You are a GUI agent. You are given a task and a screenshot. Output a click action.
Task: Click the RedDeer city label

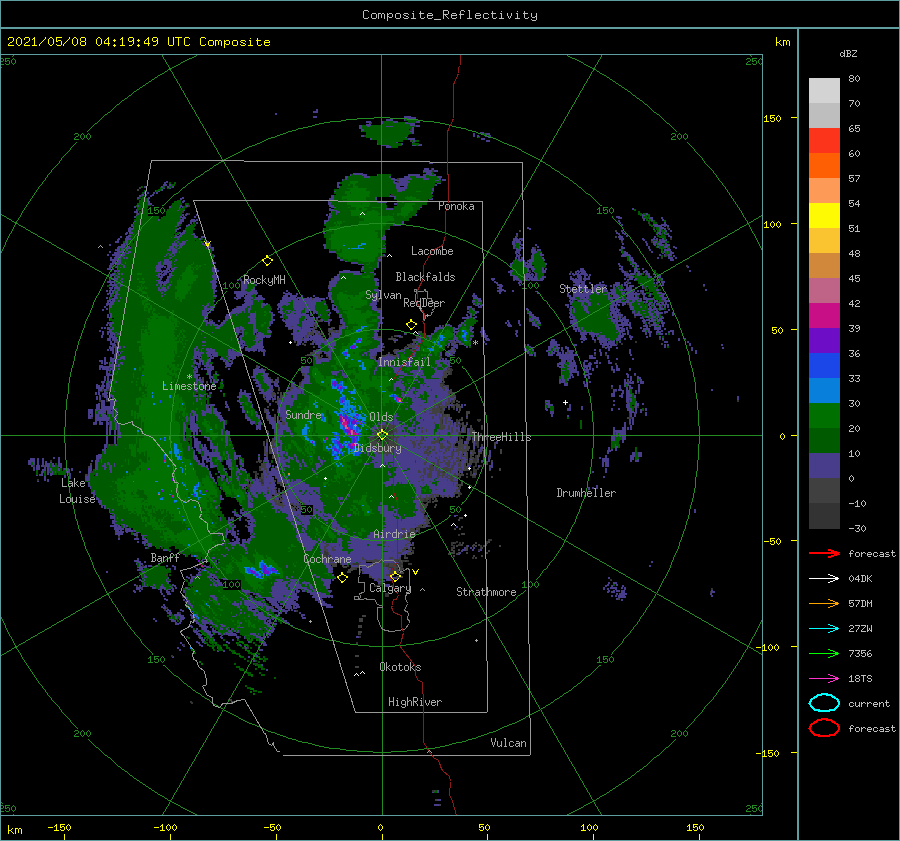[424, 303]
